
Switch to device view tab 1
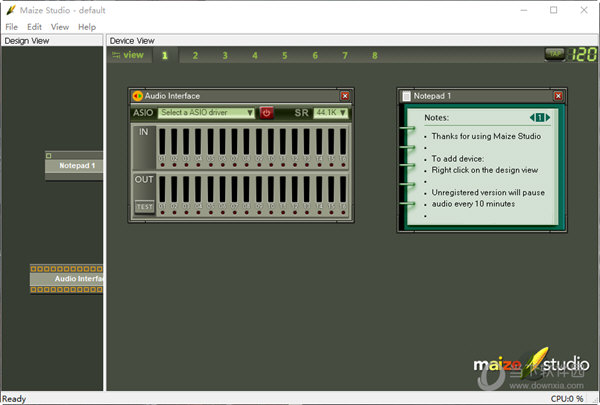165,56
